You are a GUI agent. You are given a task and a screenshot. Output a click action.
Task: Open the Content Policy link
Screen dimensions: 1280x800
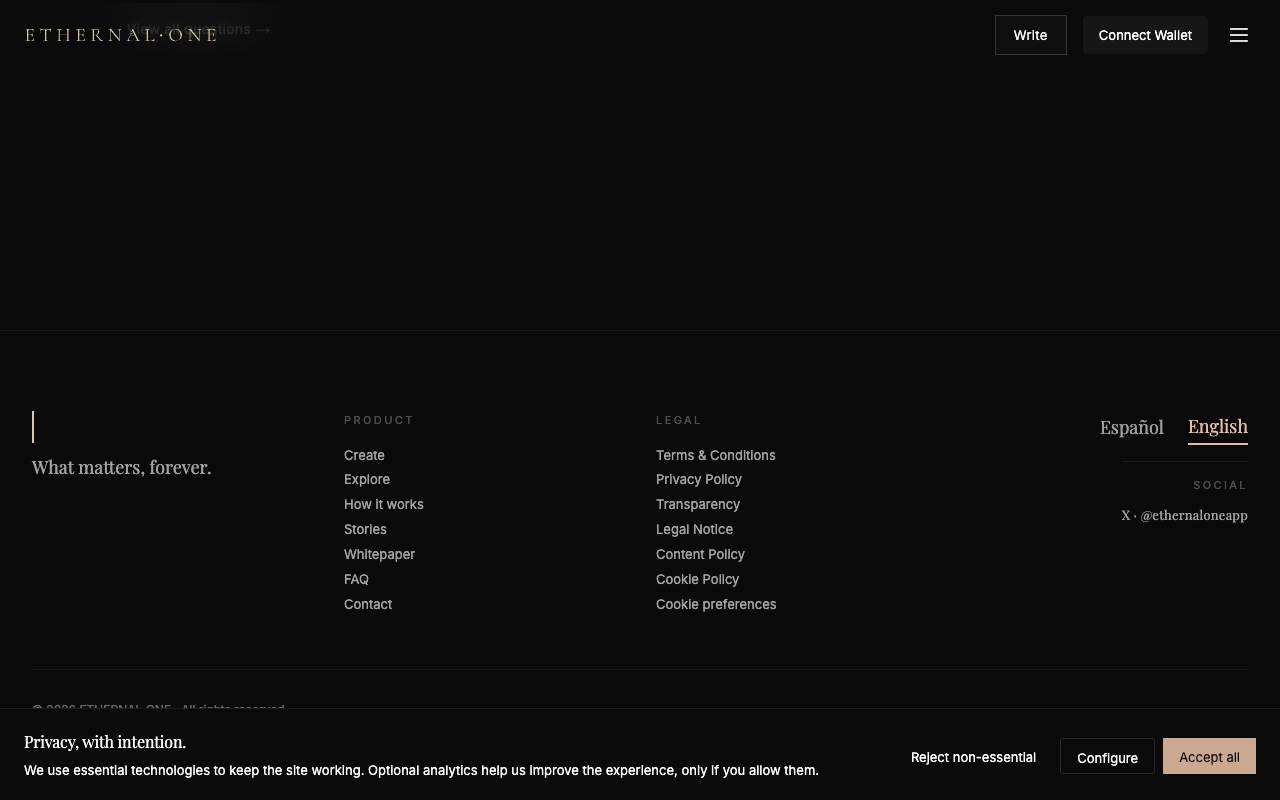coord(700,554)
